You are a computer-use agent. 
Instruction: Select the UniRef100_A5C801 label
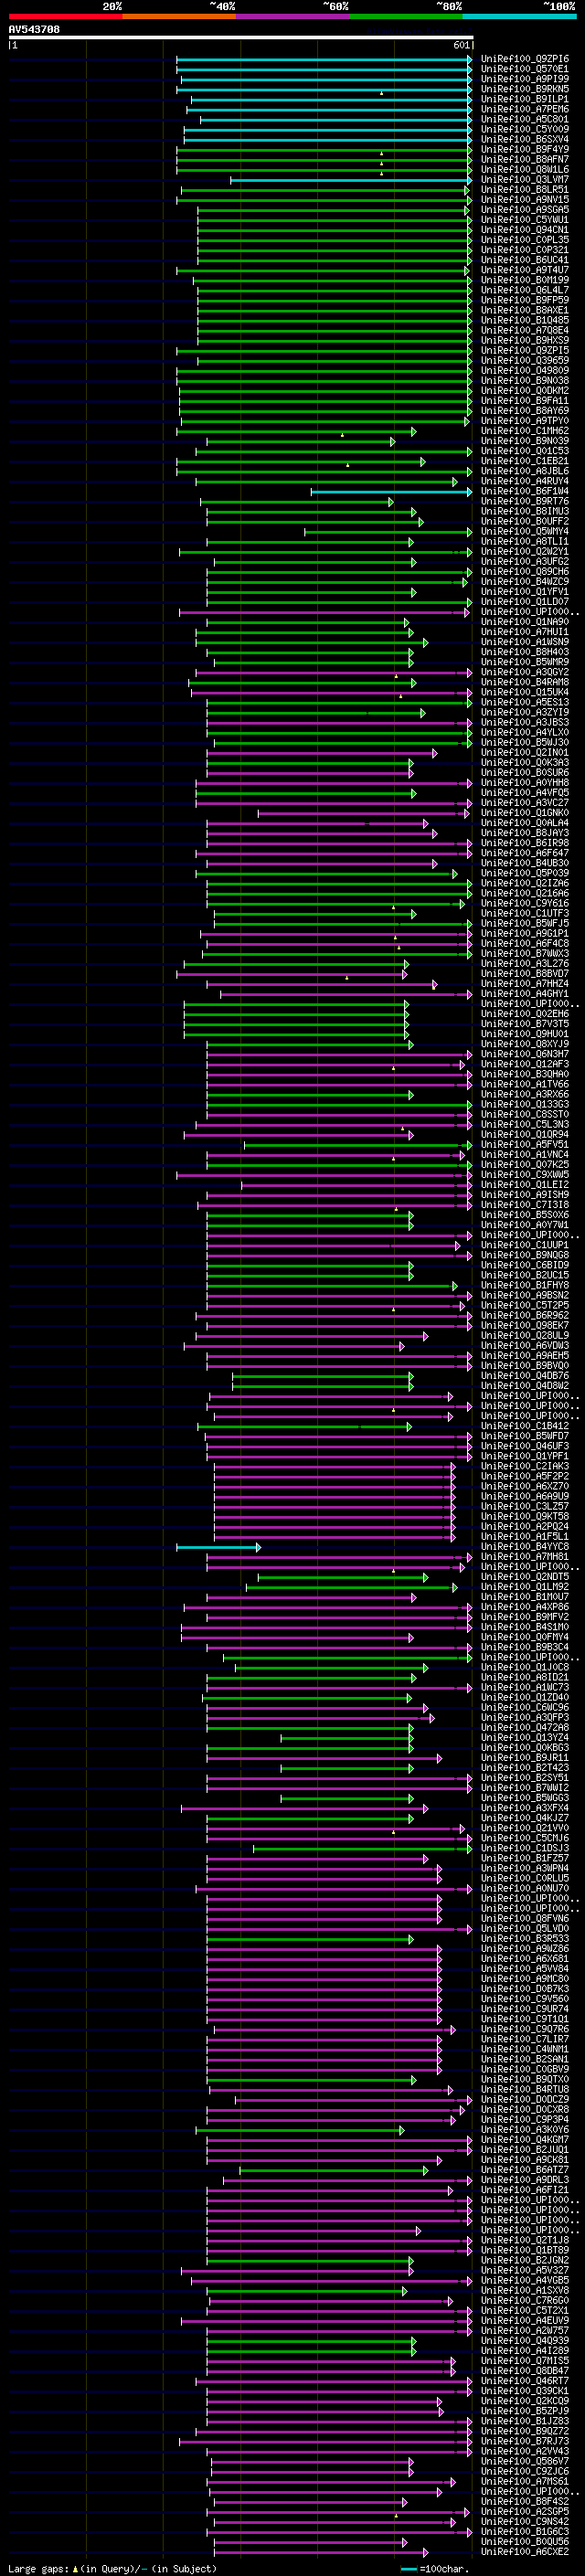pyautogui.click(x=524, y=119)
